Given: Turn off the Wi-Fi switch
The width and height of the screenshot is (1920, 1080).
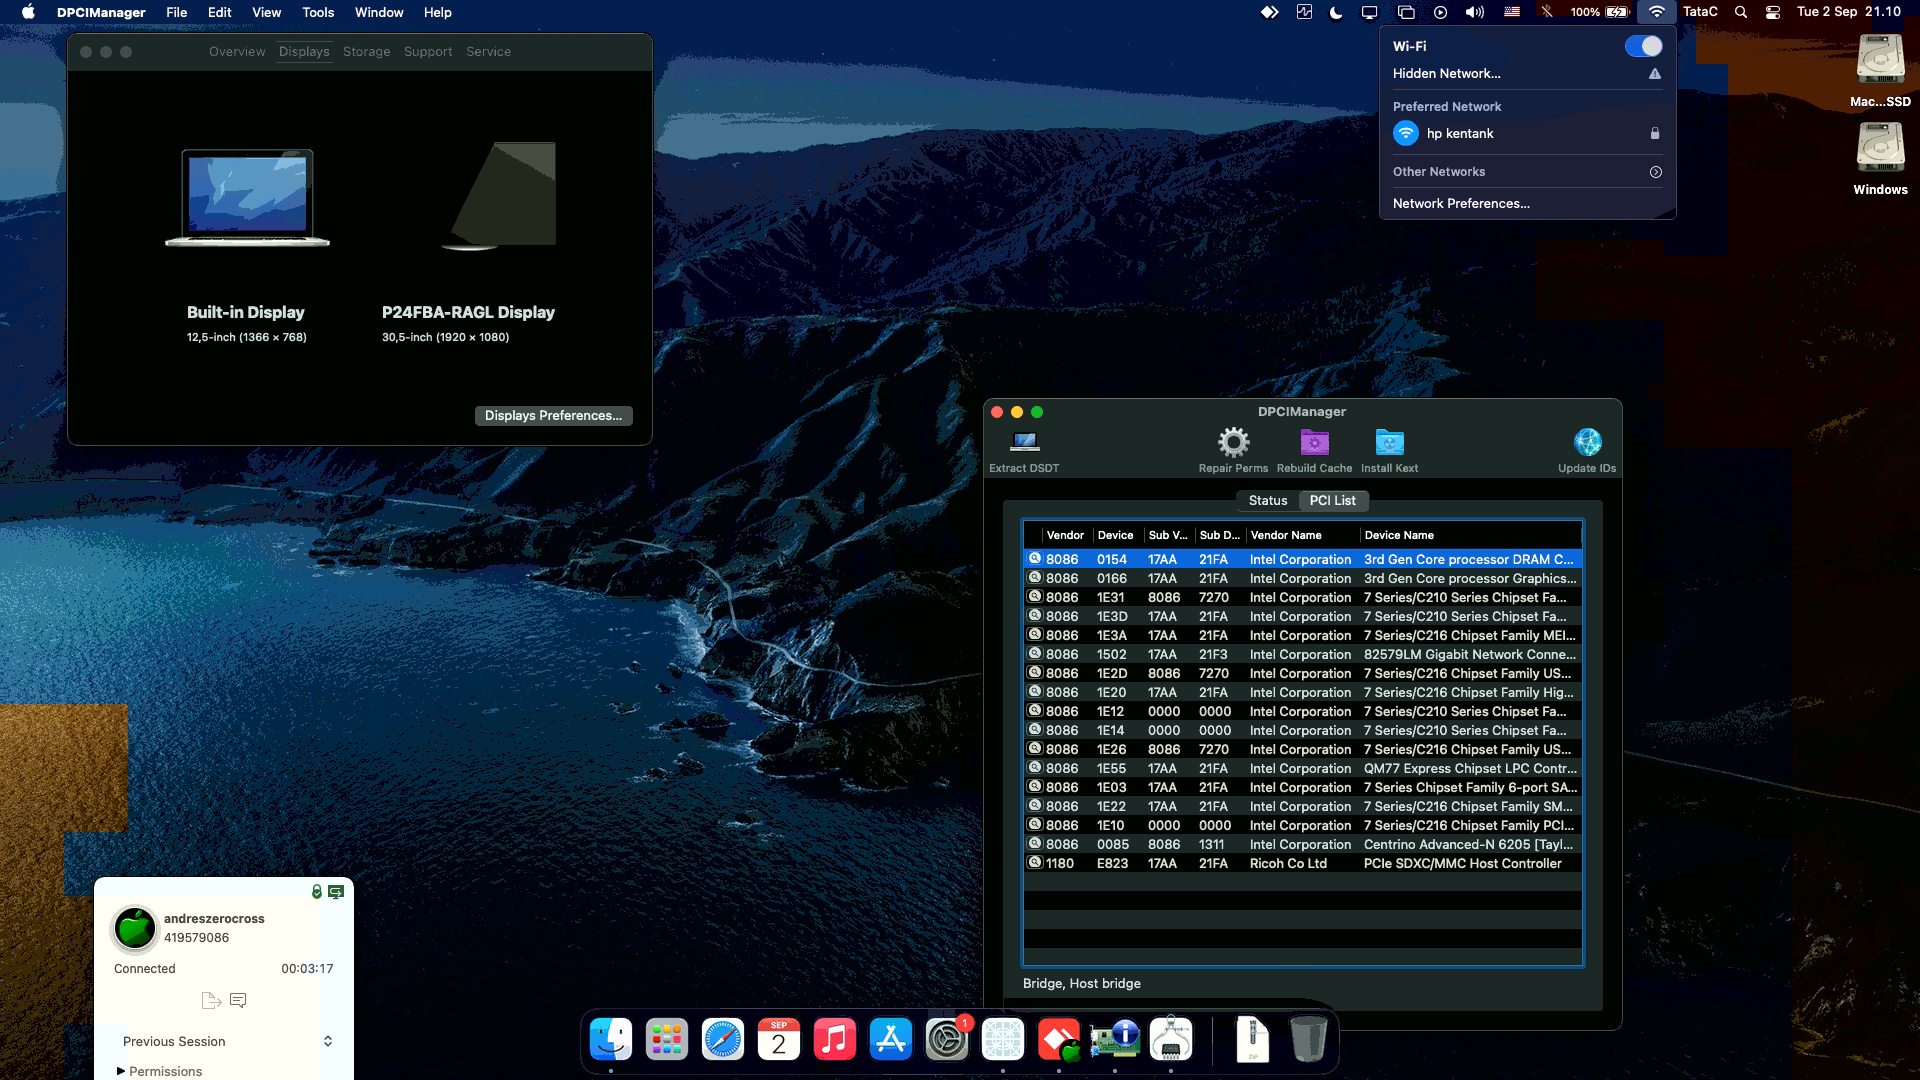Looking at the screenshot, I should 1643,46.
